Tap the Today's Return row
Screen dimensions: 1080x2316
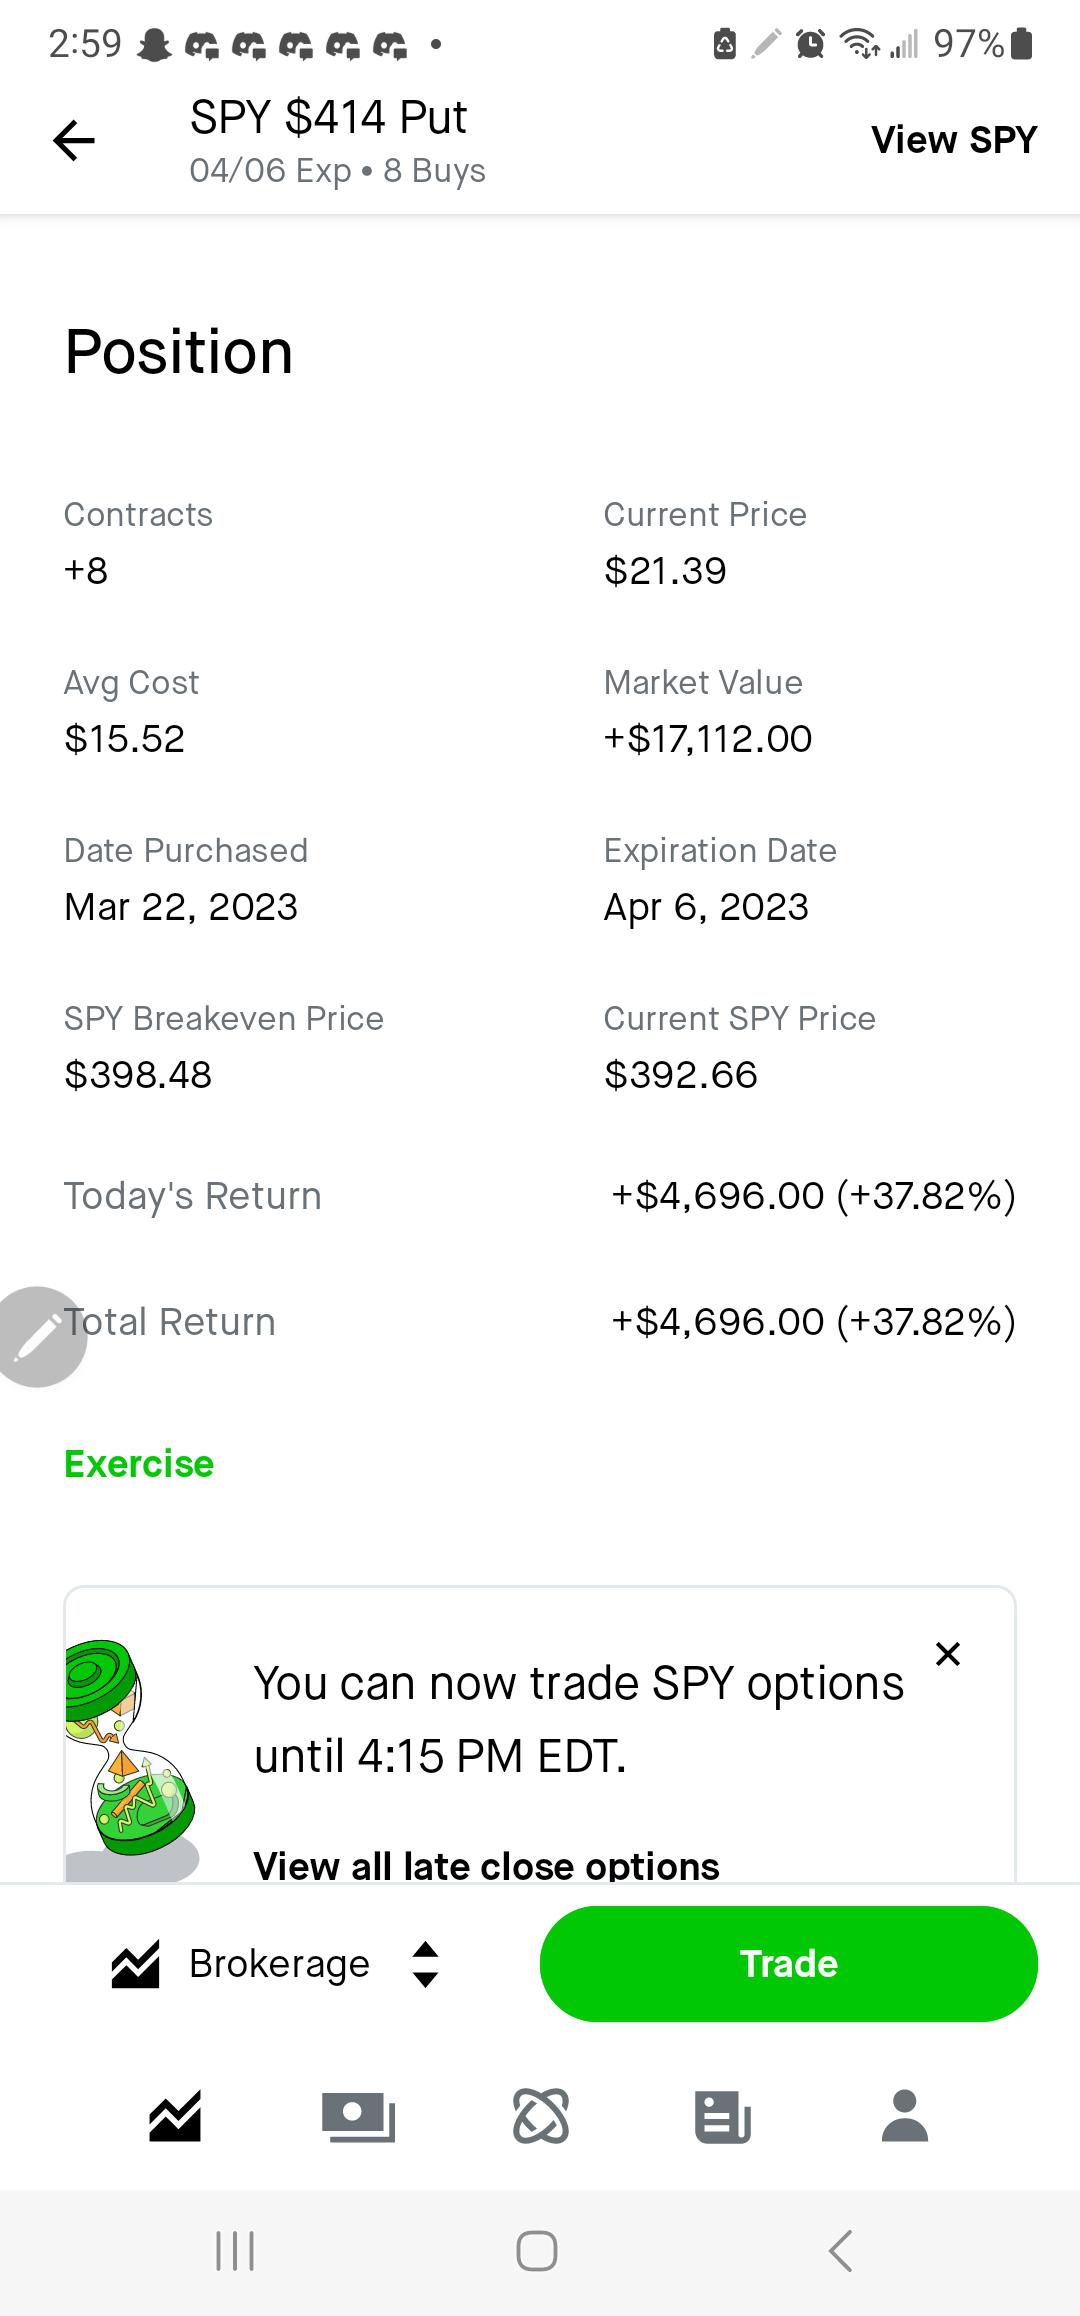[x=540, y=1196]
